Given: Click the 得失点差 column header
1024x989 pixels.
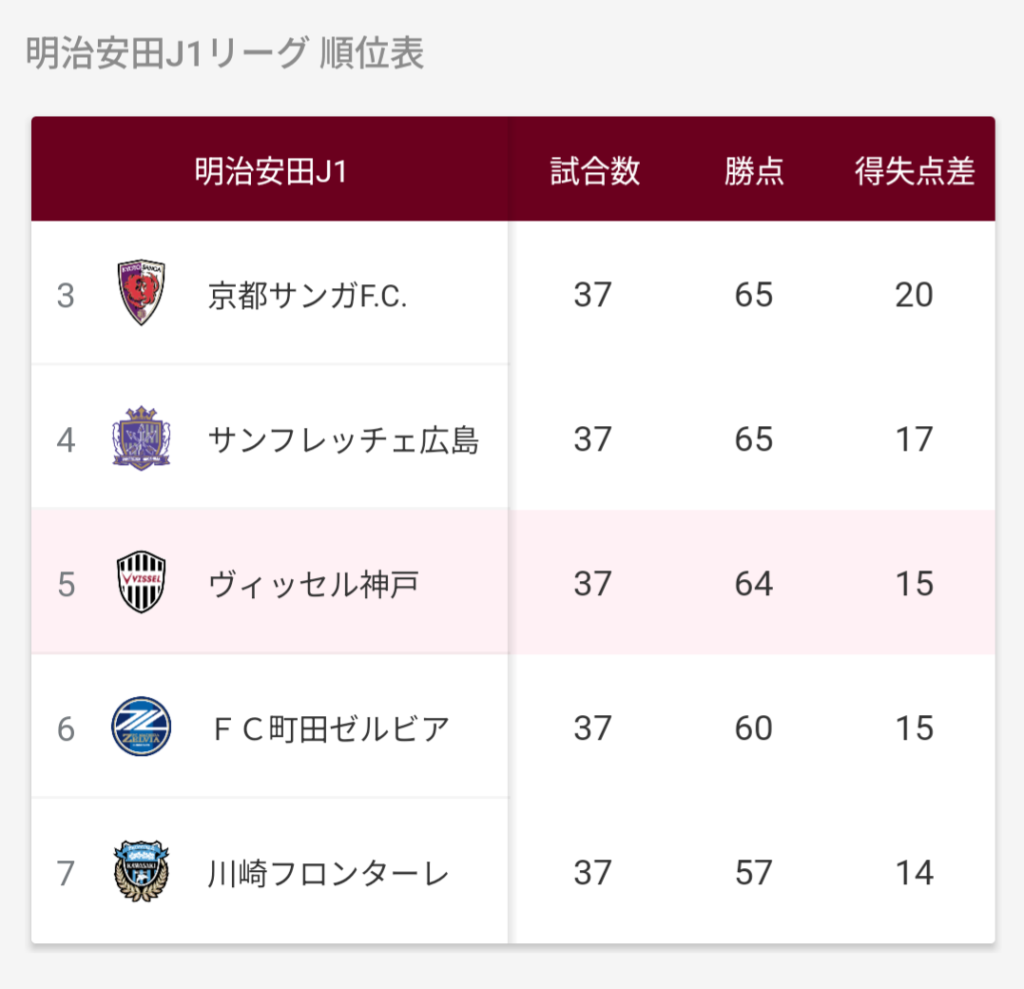Looking at the screenshot, I should click(x=914, y=172).
